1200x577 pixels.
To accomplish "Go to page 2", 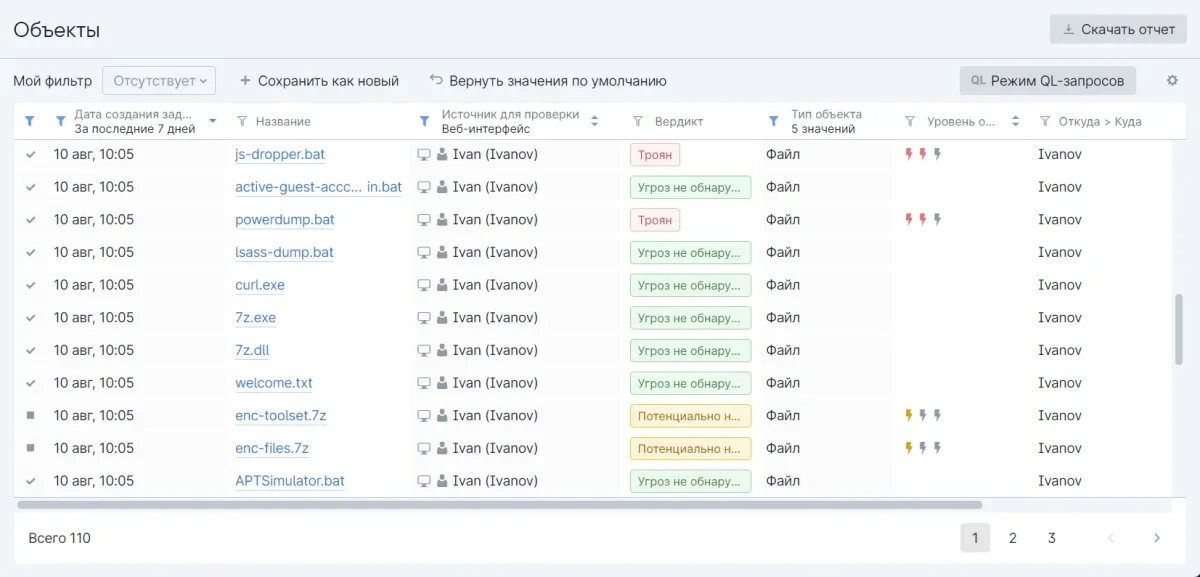I will 1012,538.
